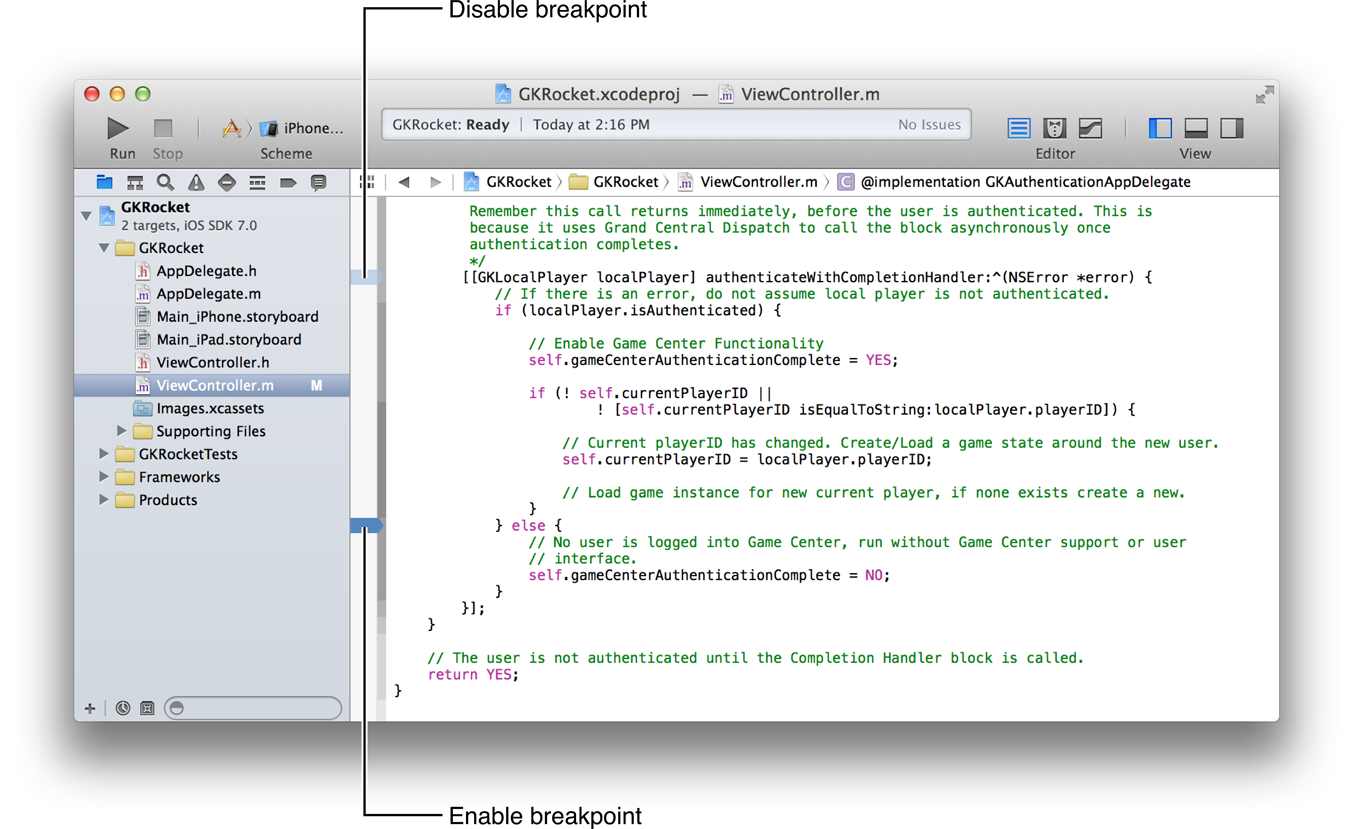The image size is (1353, 829).
Task: Open @implementation GKAuthenticationAppDelegate symbol menu
Action: tap(1014, 182)
